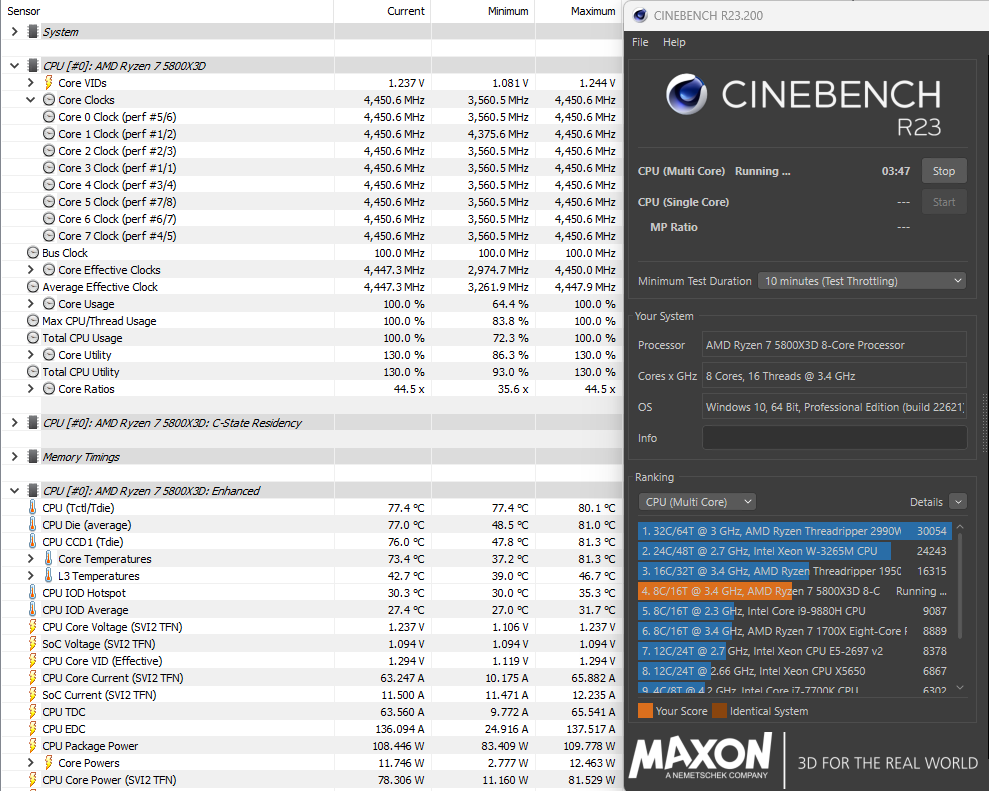This screenshot has width=989, height=791.
Task: Select the Threadripper 2990W ranking entry
Action: 793,531
